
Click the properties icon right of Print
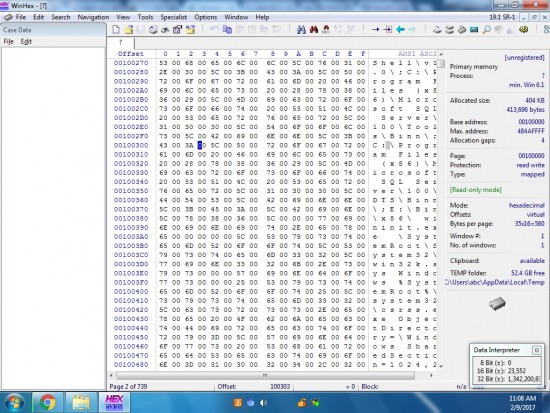point(165,30)
